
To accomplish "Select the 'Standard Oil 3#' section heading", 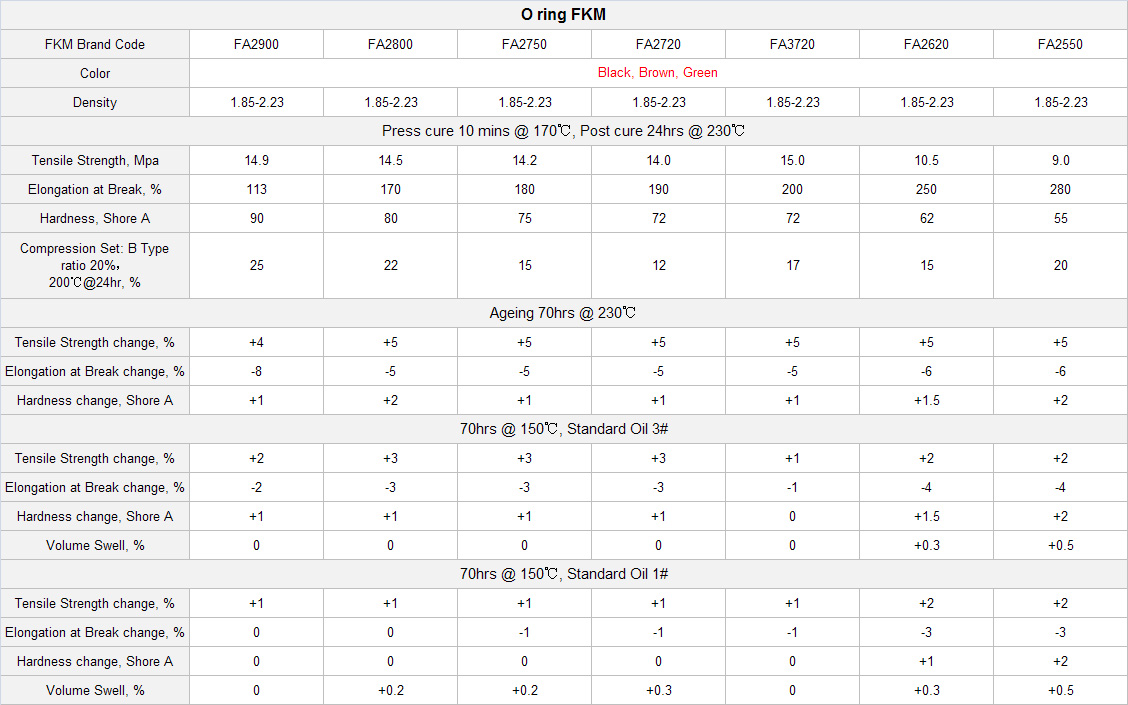I will (x=563, y=429).
